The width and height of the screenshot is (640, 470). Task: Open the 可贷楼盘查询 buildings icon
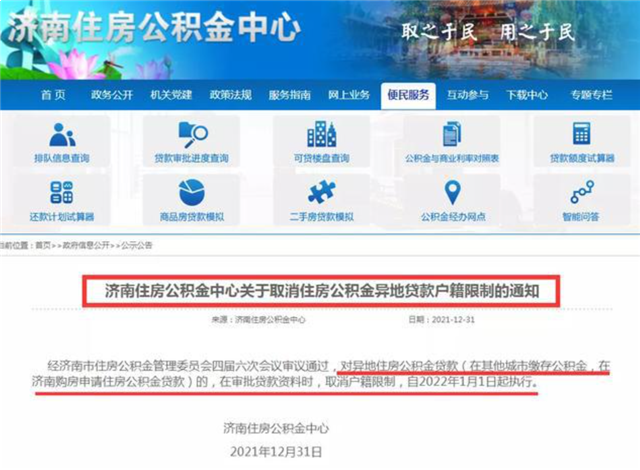(322, 134)
